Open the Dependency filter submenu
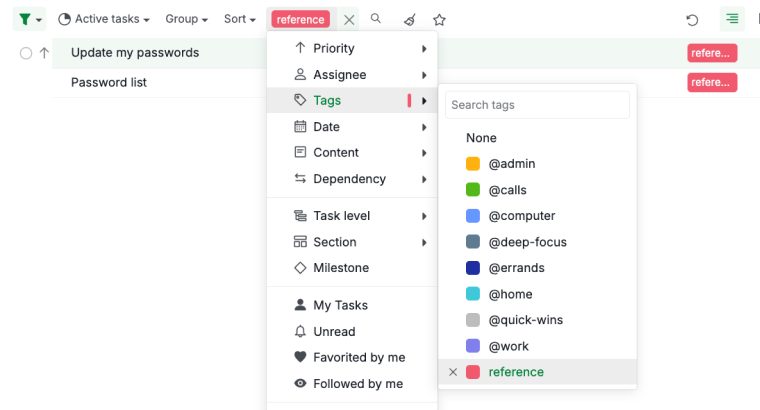The height and width of the screenshot is (410, 760). tap(352, 179)
